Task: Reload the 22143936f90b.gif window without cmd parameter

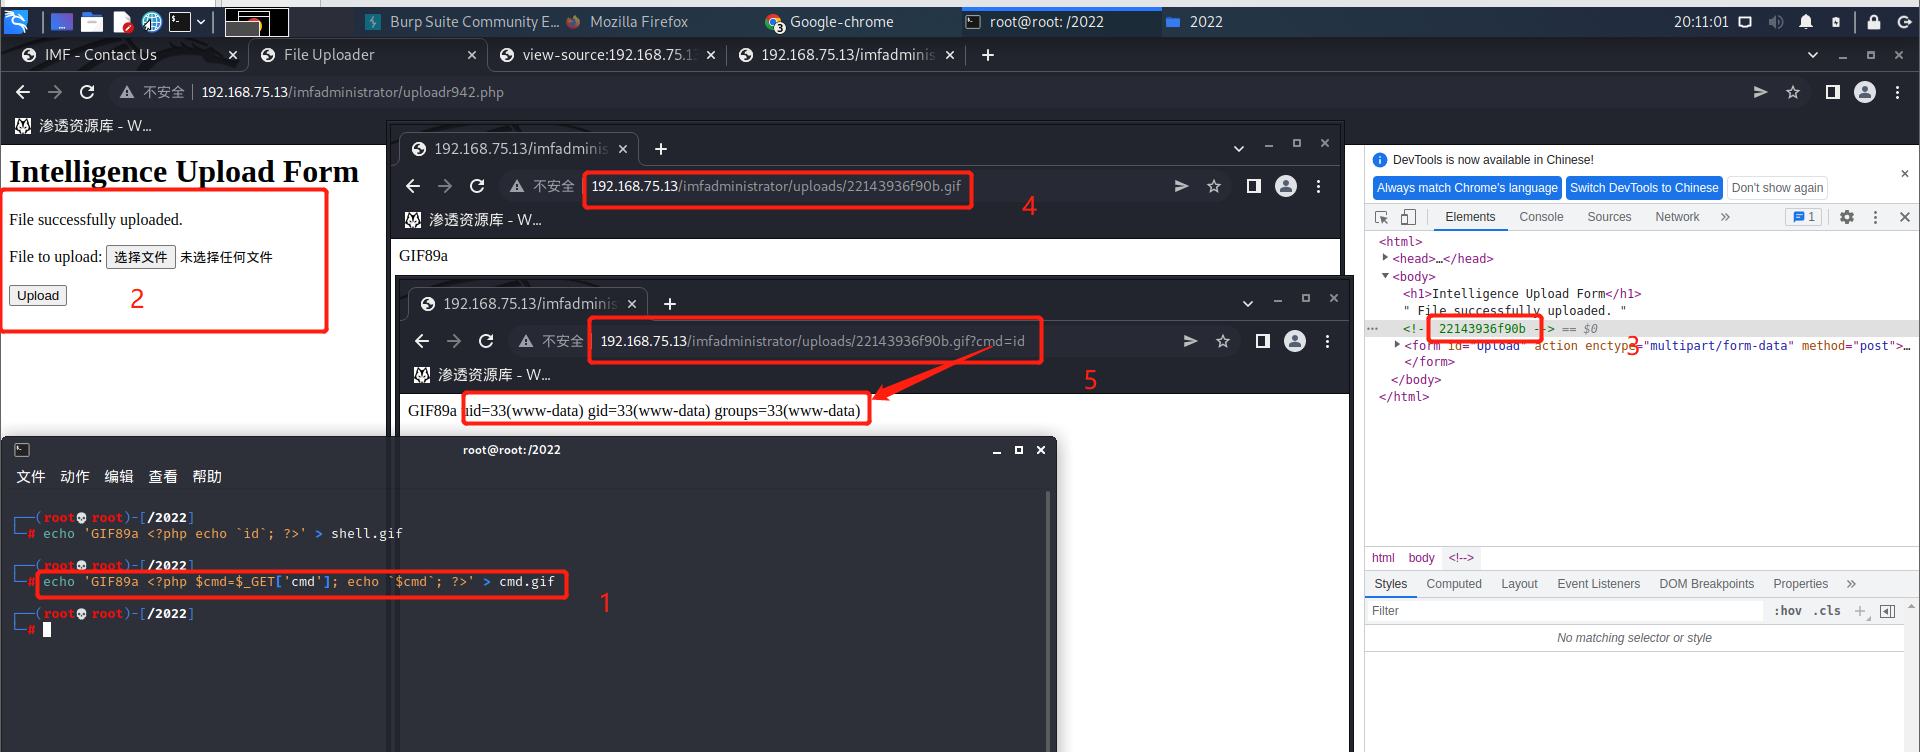Action: (x=477, y=186)
